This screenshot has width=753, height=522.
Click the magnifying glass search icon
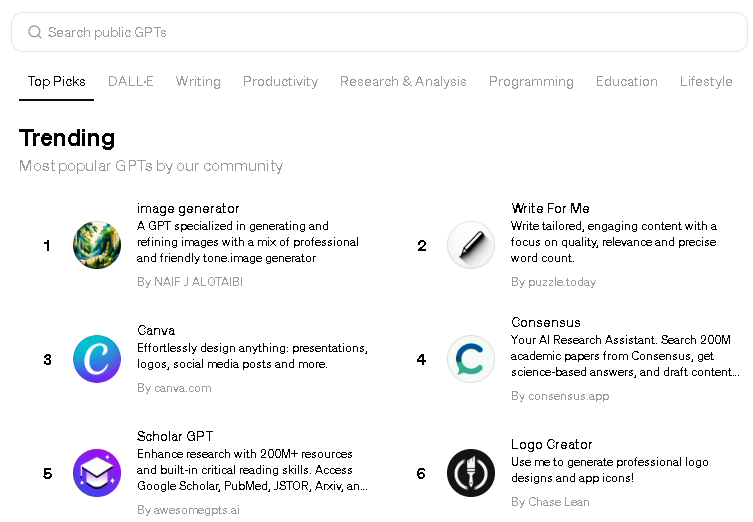[x=35, y=32]
